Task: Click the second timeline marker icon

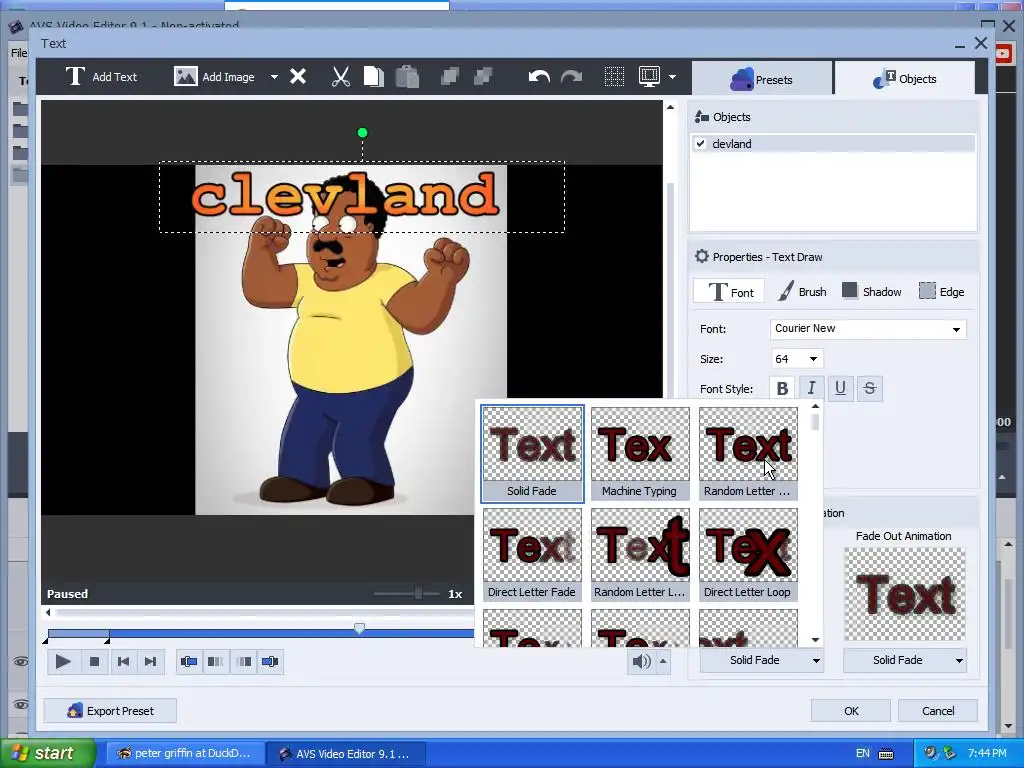Action: coord(216,662)
